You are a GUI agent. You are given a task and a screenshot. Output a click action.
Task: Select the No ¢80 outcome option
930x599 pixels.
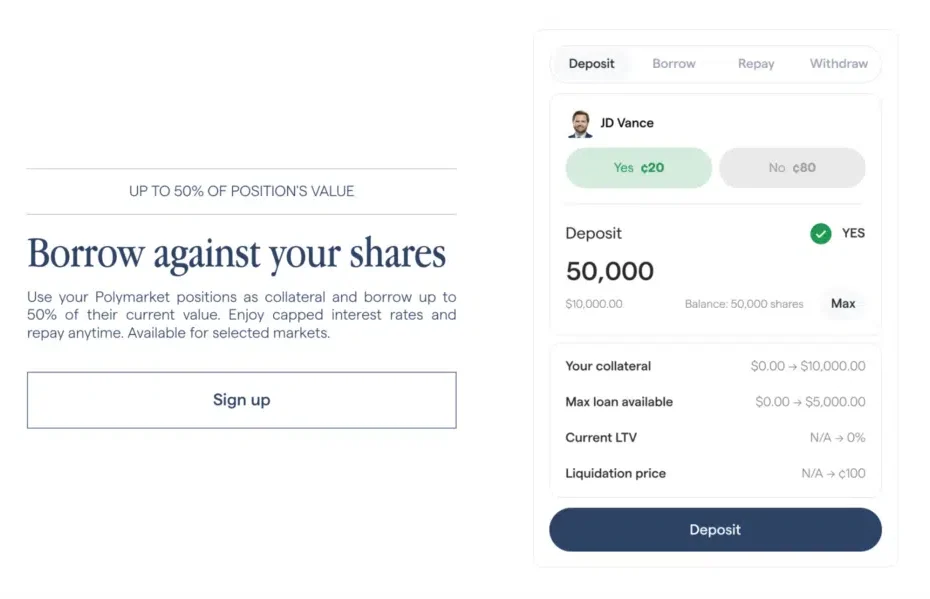792,168
